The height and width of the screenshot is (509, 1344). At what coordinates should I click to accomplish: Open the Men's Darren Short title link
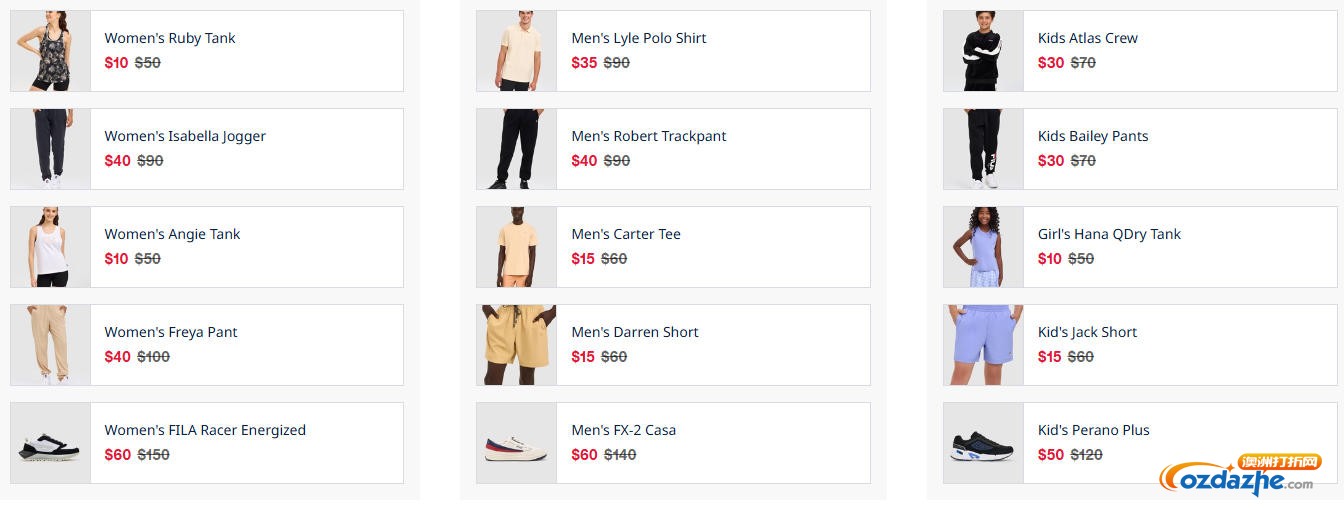634,332
